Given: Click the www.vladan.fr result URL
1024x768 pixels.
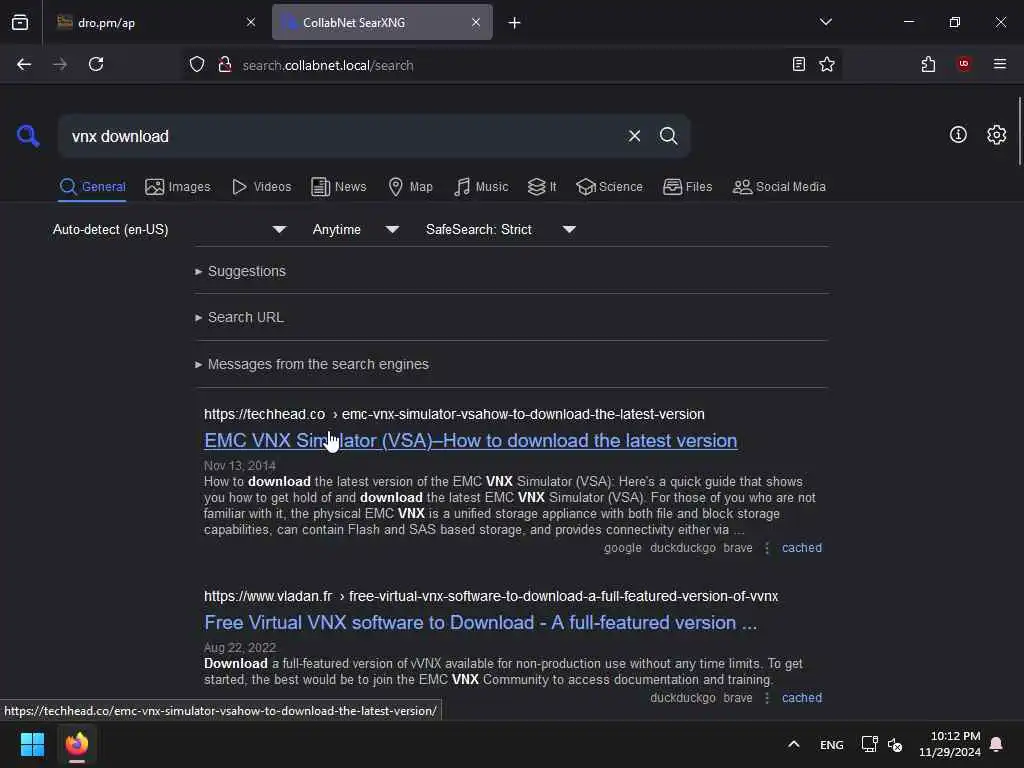Looking at the screenshot, I should click(x=490, y=596).
